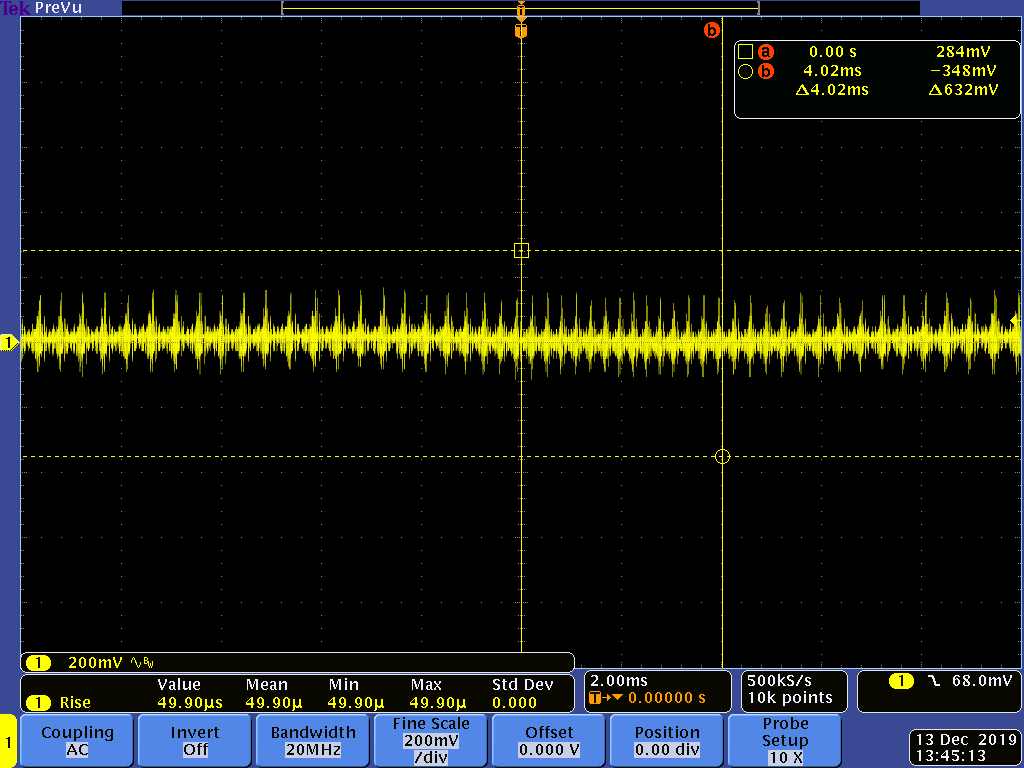The height and width of the screenshot is (768, 1024).
Task: Click the trigger delay T arrow icon
Action: 605,698
